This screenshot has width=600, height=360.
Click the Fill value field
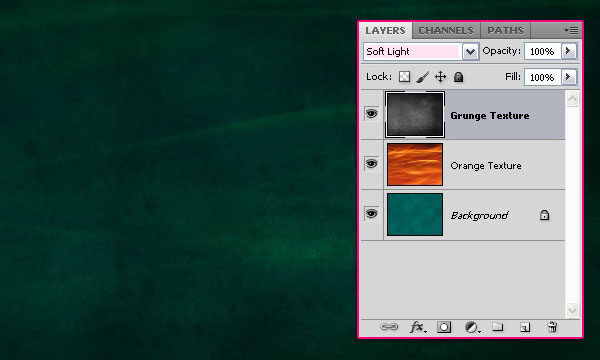(542, 77)
